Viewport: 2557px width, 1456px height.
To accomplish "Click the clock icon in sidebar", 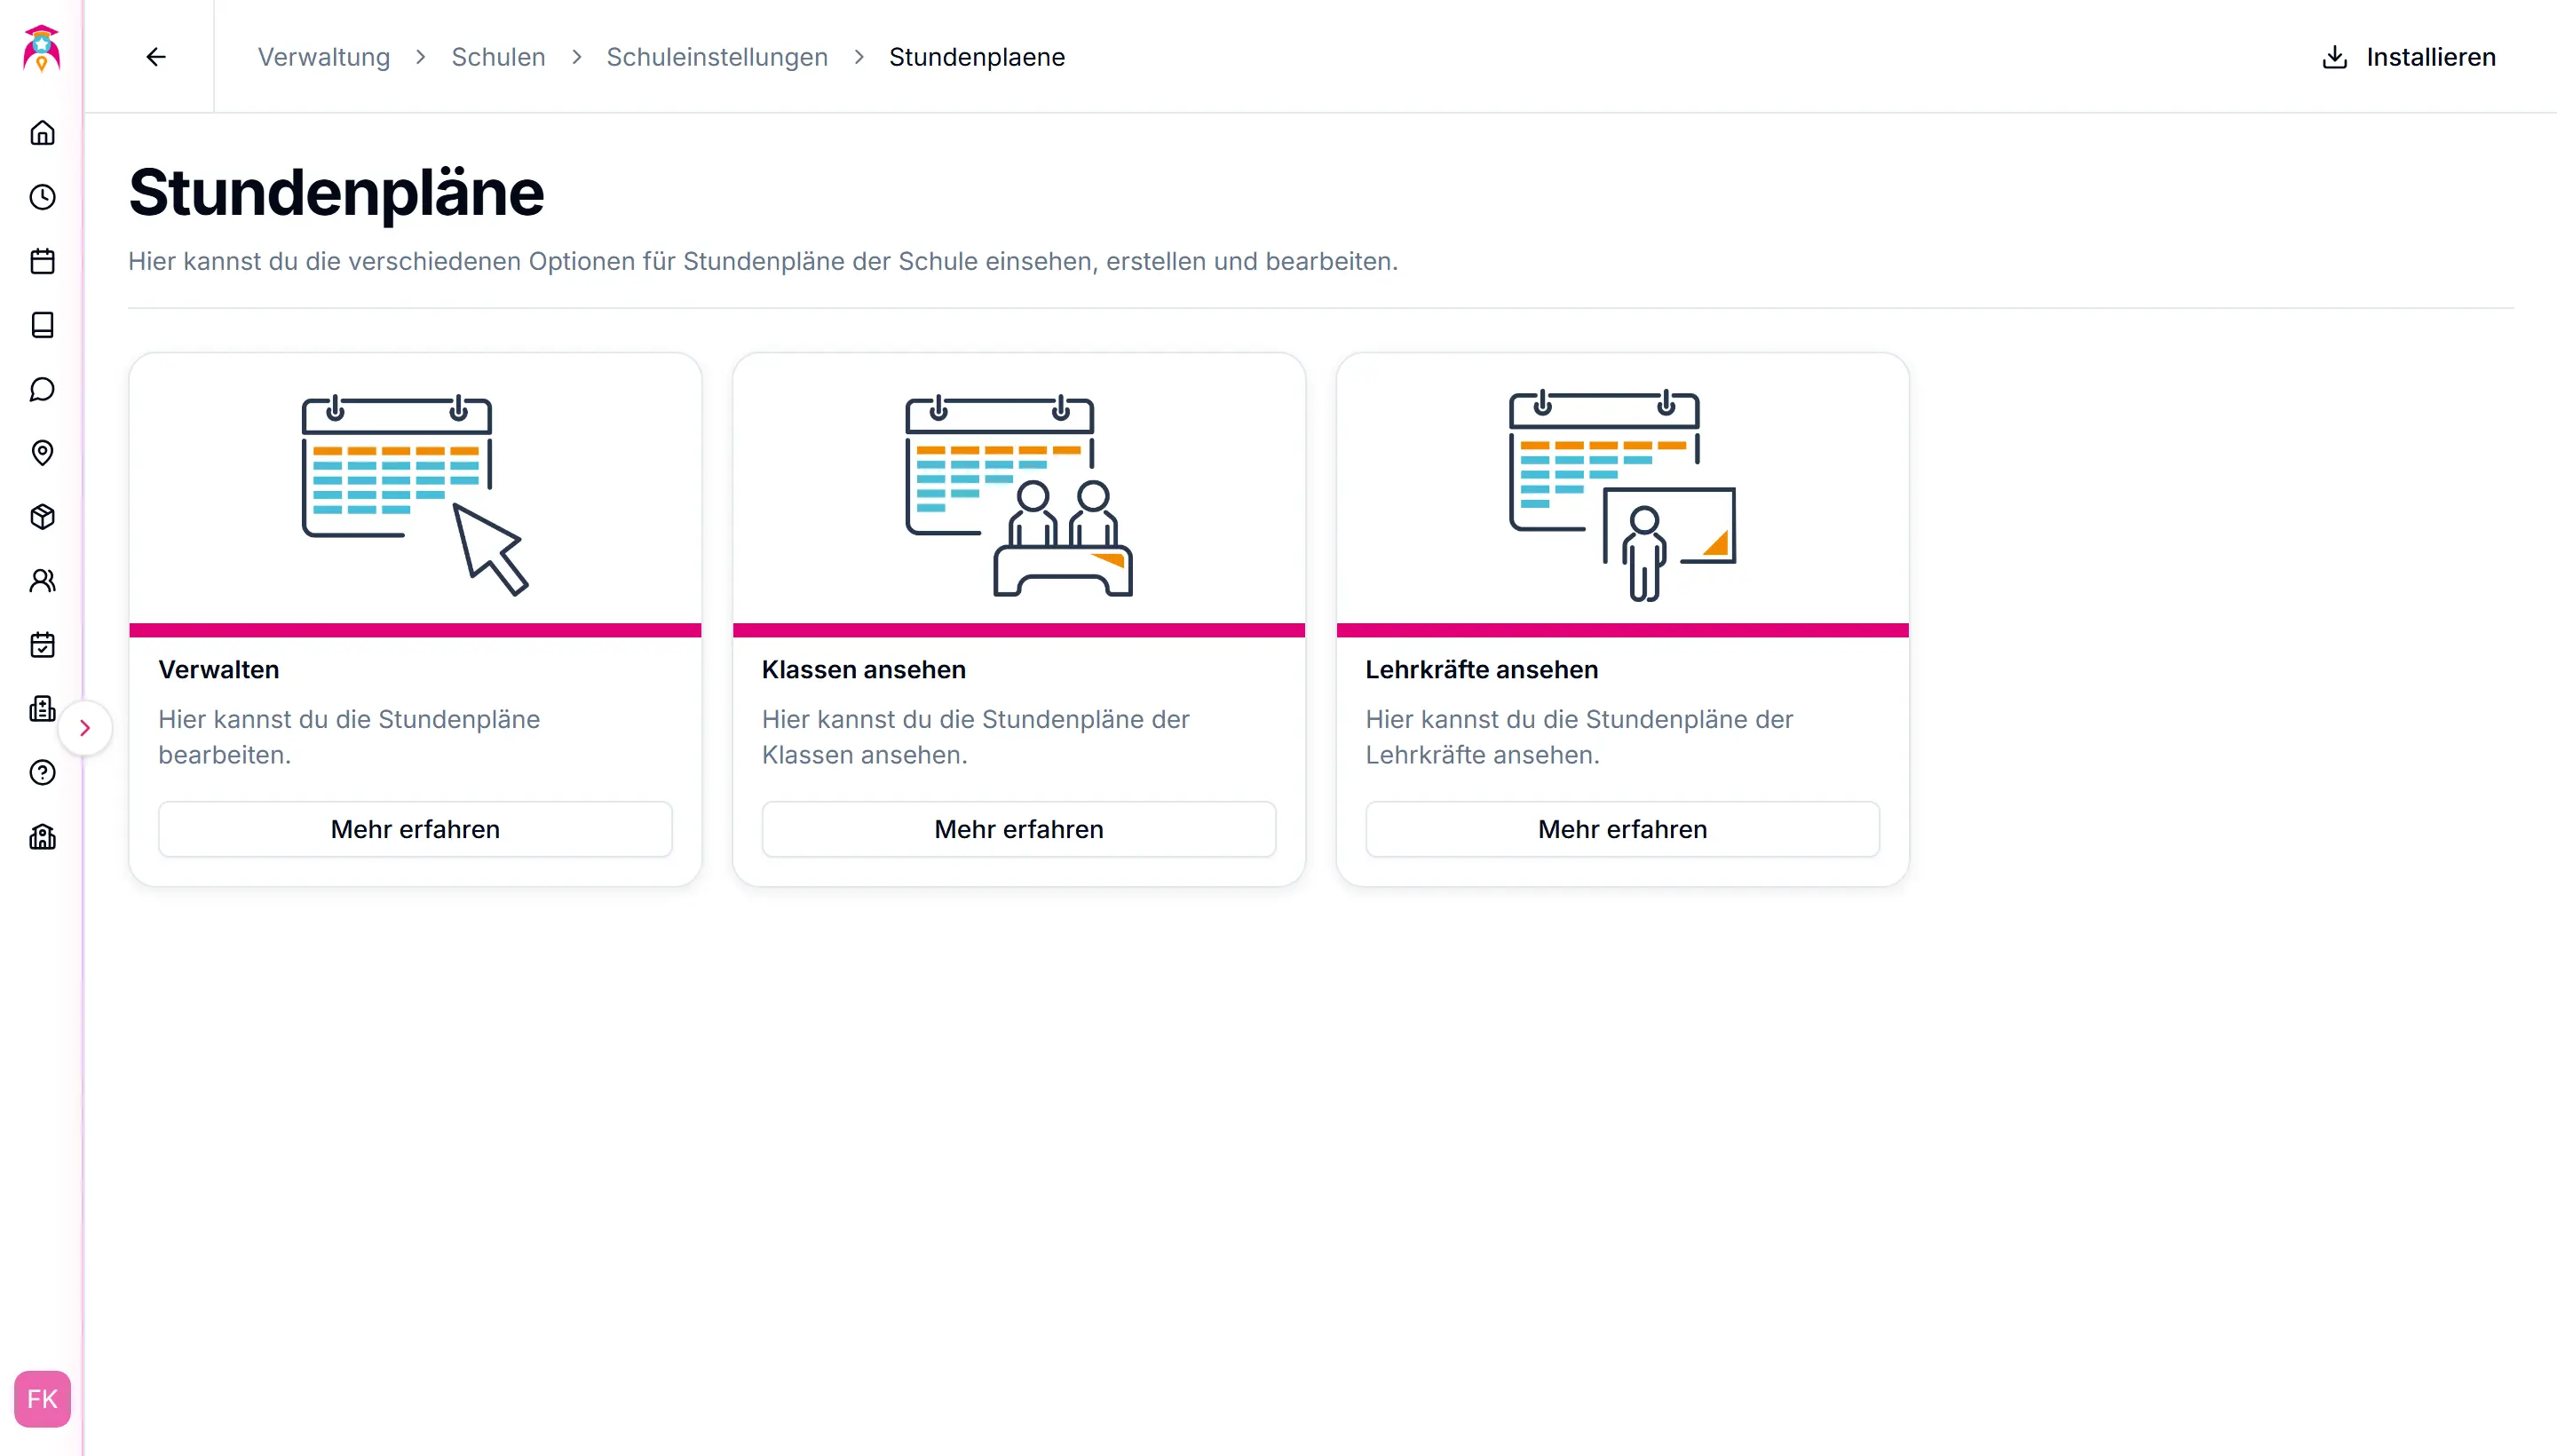I will tap(42, 197).
